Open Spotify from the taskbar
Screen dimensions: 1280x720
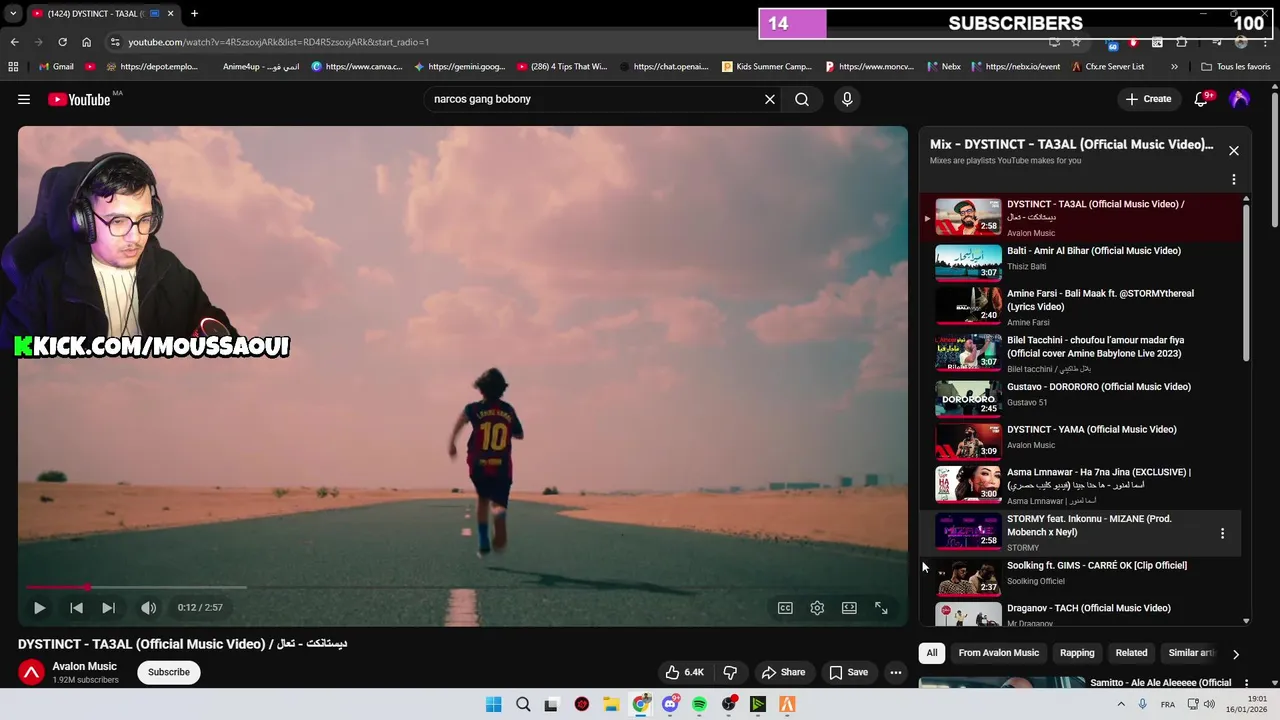click(699, 704)
